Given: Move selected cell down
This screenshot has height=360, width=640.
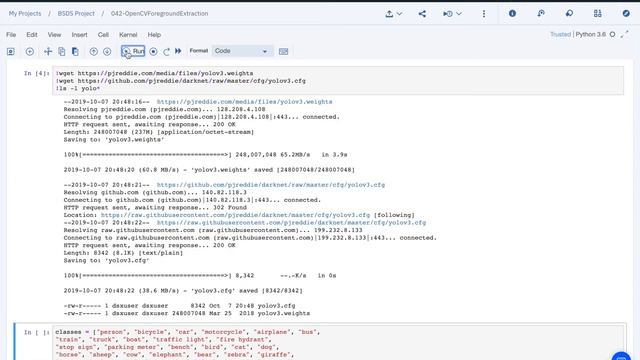Looking at the screenshot, I should (x=107, y=51).
